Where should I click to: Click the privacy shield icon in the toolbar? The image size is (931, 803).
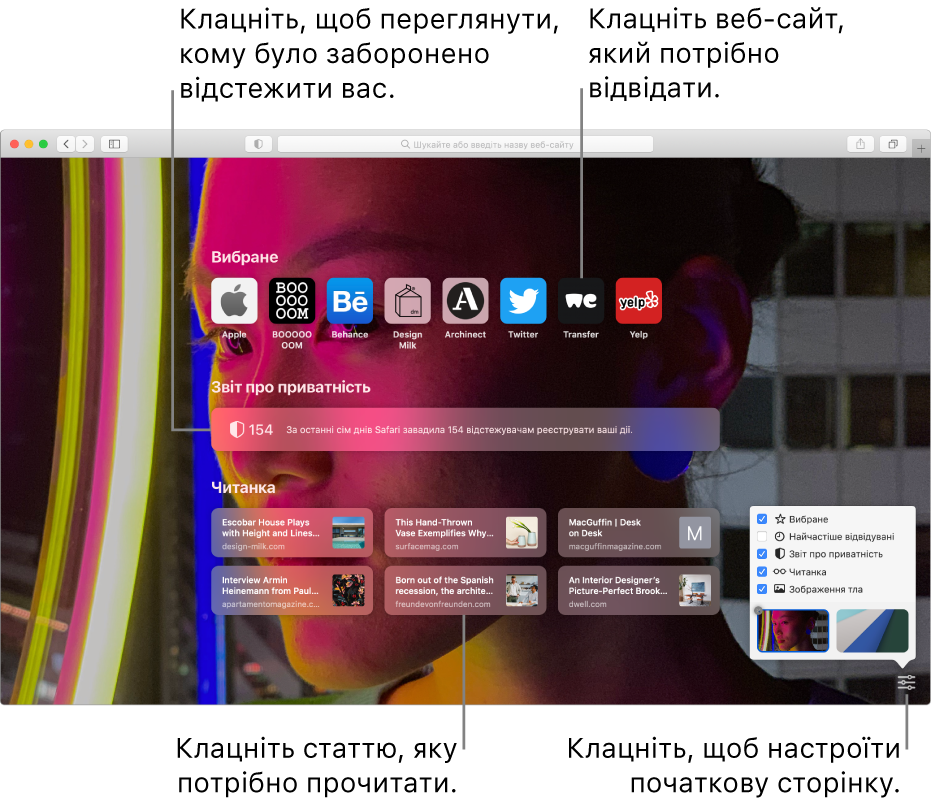pos(258,143)
